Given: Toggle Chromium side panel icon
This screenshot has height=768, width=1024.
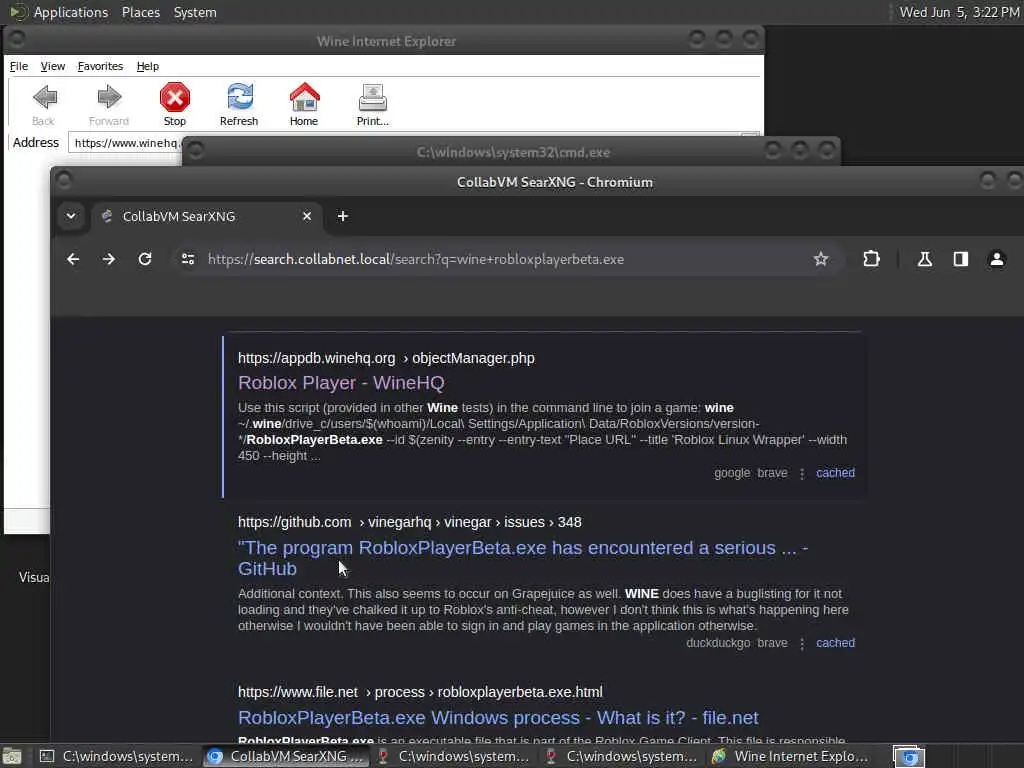Looking at the screenshot, I should click(961, 259).
